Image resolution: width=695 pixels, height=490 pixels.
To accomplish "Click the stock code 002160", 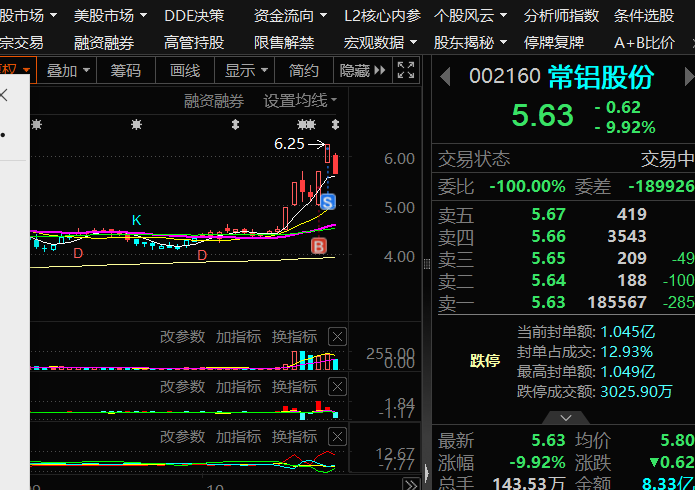I will [505, 76].
